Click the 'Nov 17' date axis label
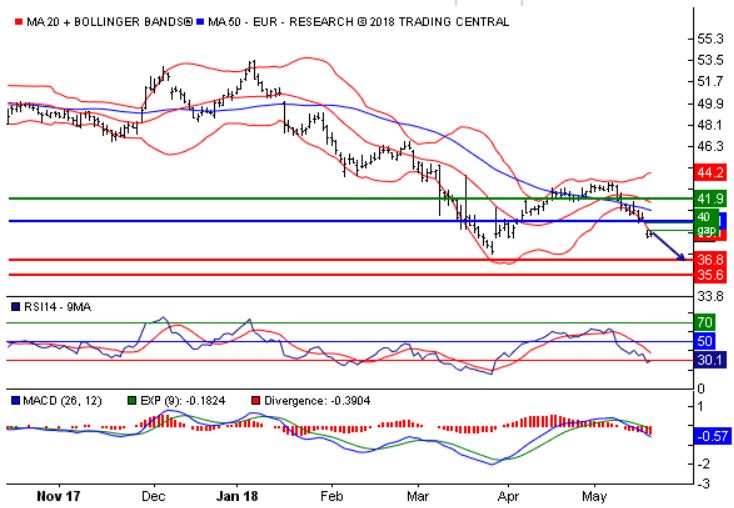 [x=58, y=496]
